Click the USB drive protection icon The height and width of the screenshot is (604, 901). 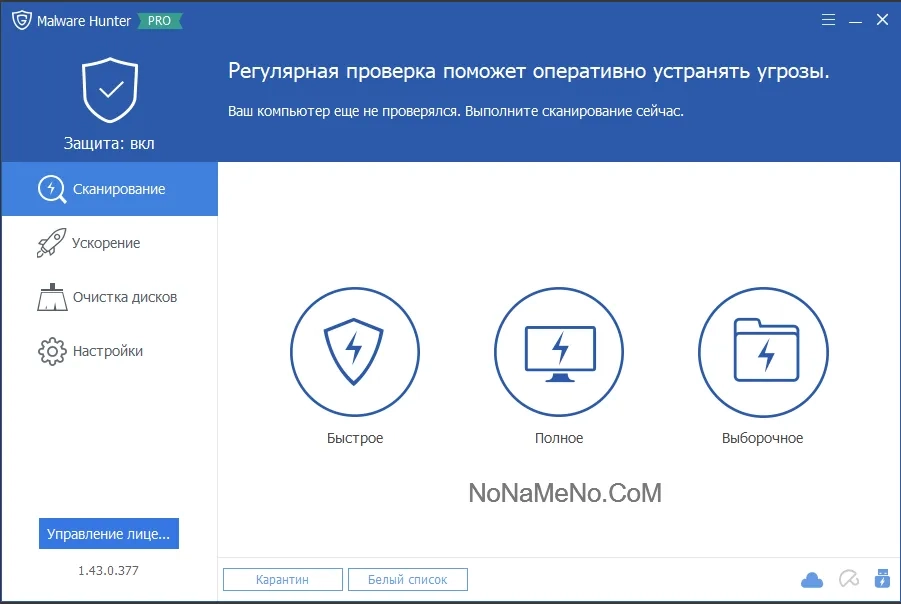pos(881,579)
